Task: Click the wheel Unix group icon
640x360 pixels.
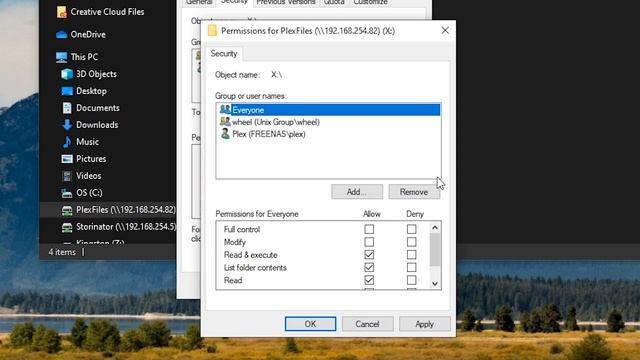Action: click(225, 122)
